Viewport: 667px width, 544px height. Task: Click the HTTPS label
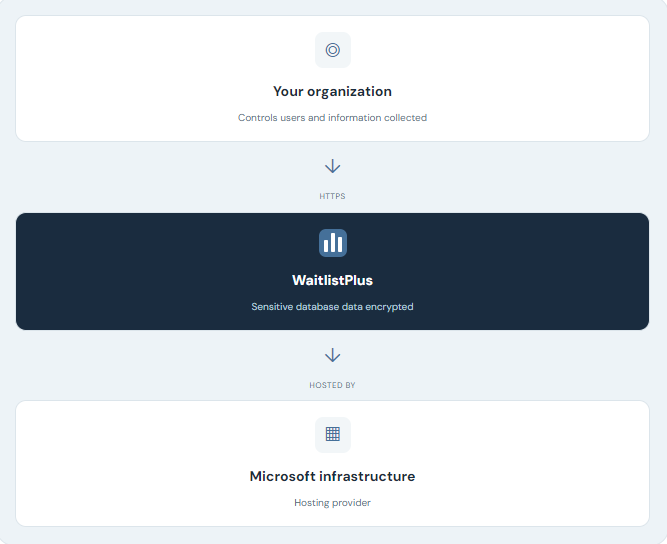pyautogui.click(x=332, y=196)
